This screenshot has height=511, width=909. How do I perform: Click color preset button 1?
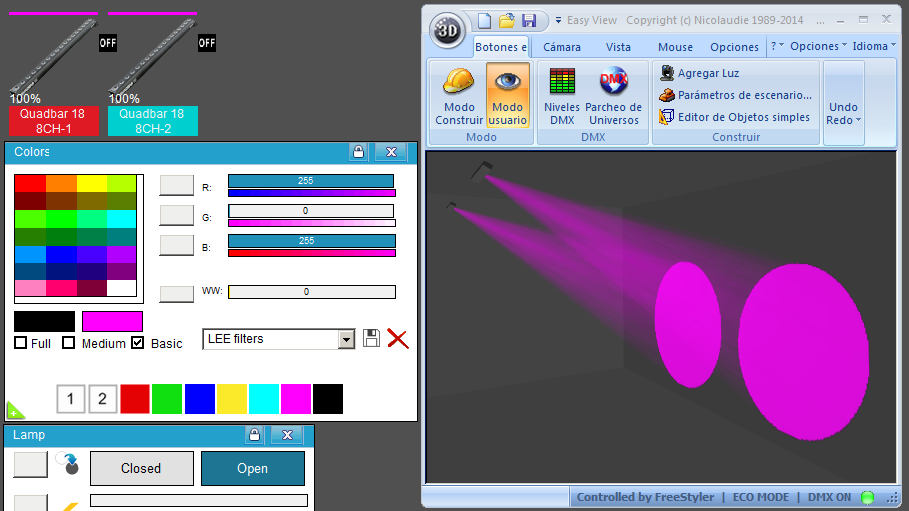71,399
